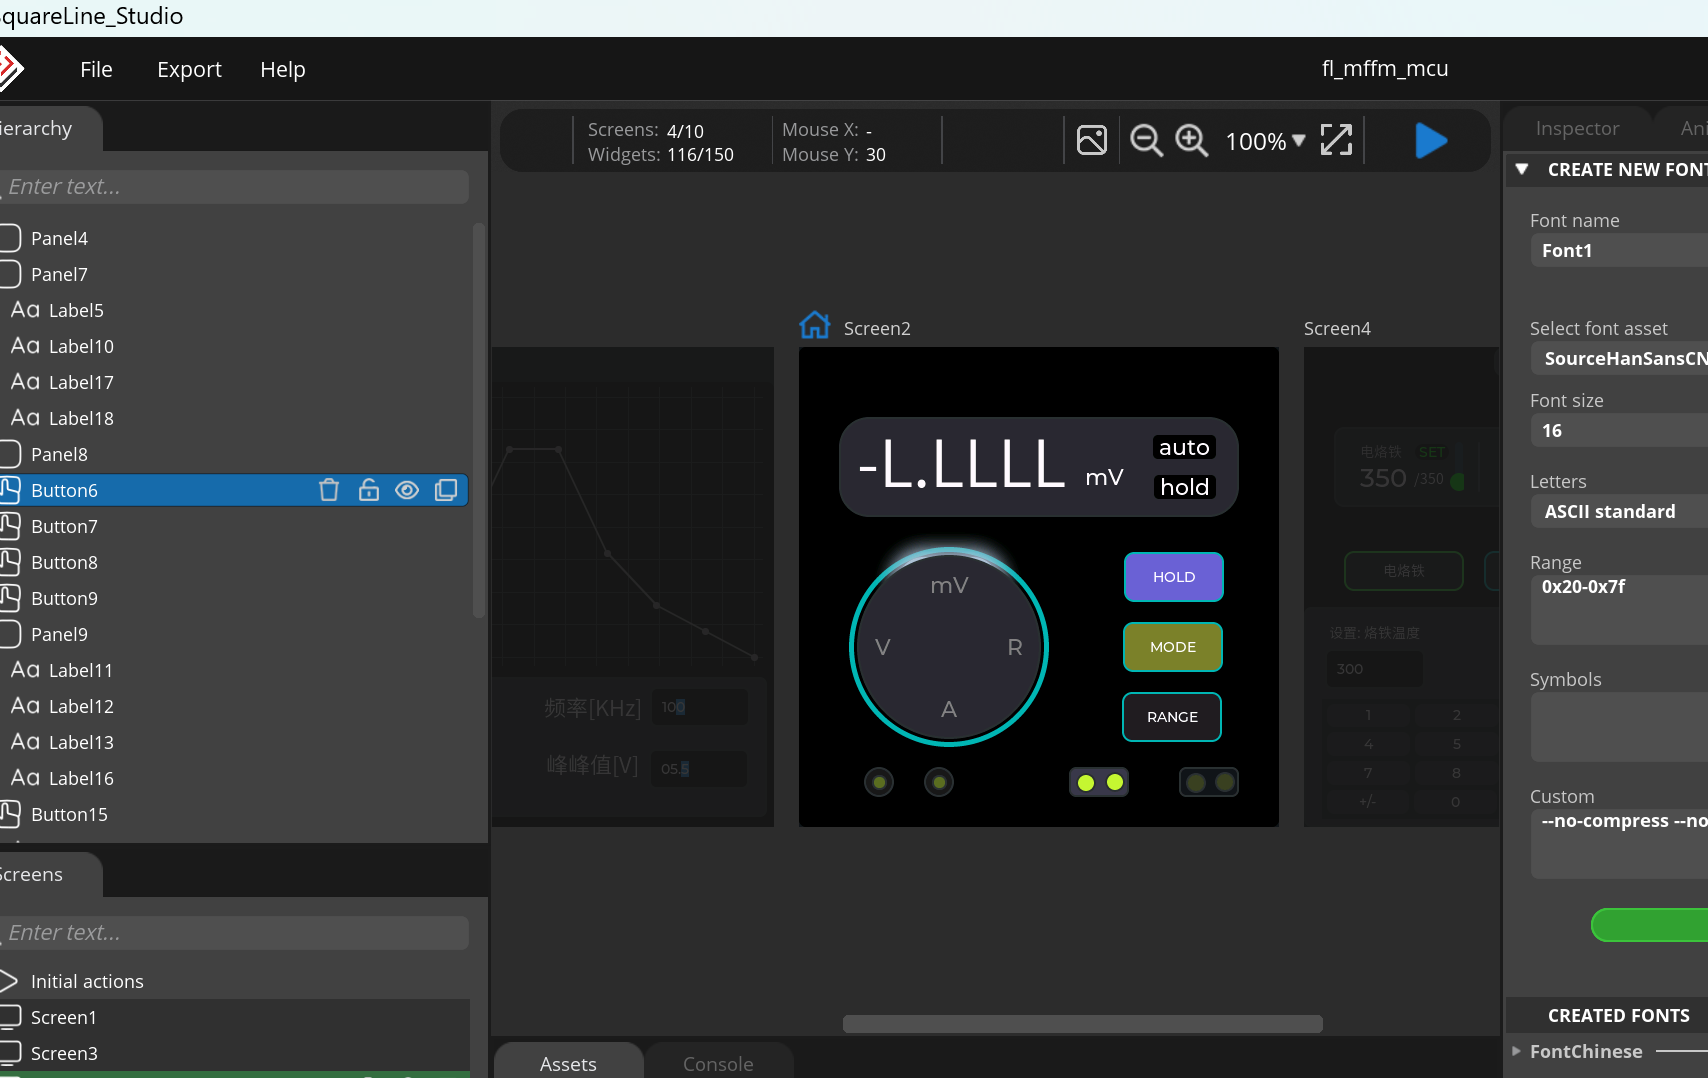Click the dim indicator switch on Screen2
Image resolution: width=1708 pixels, height=1078 pixels.
[x=1209, y=782]
